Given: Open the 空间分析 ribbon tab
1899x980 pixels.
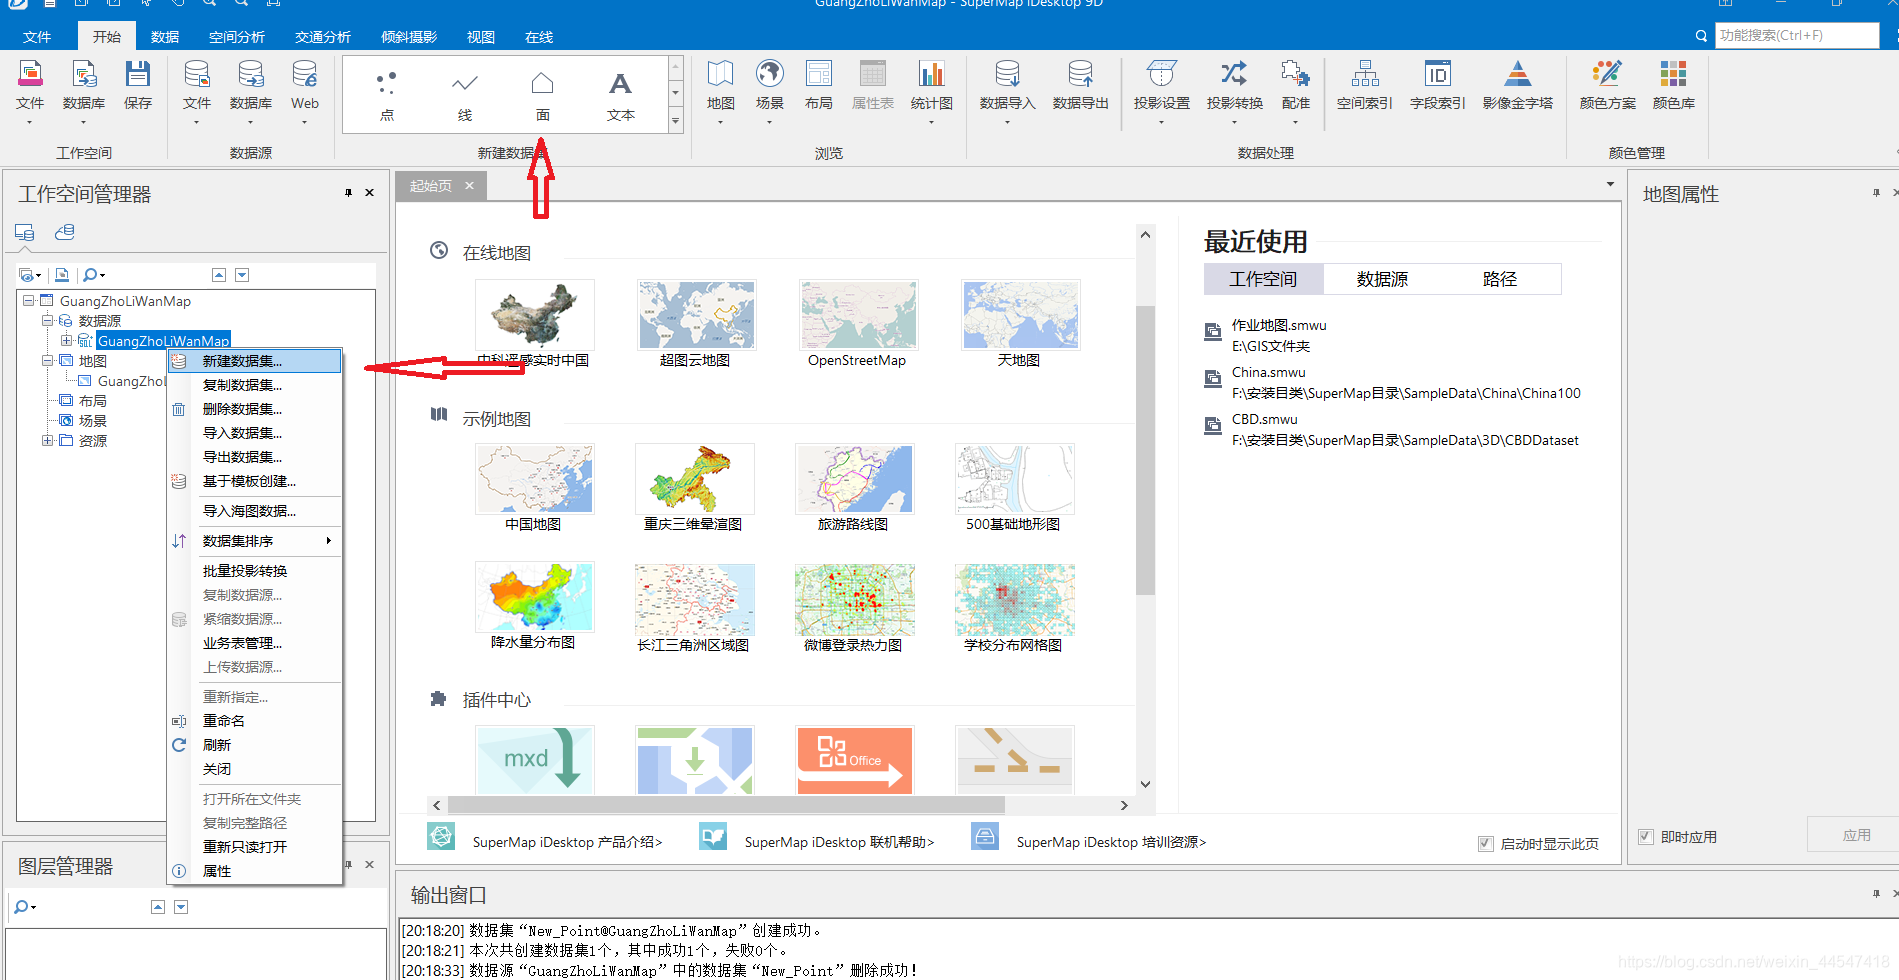Looking at the screenshot, I should pyautogui.click(x=237, y=37).
